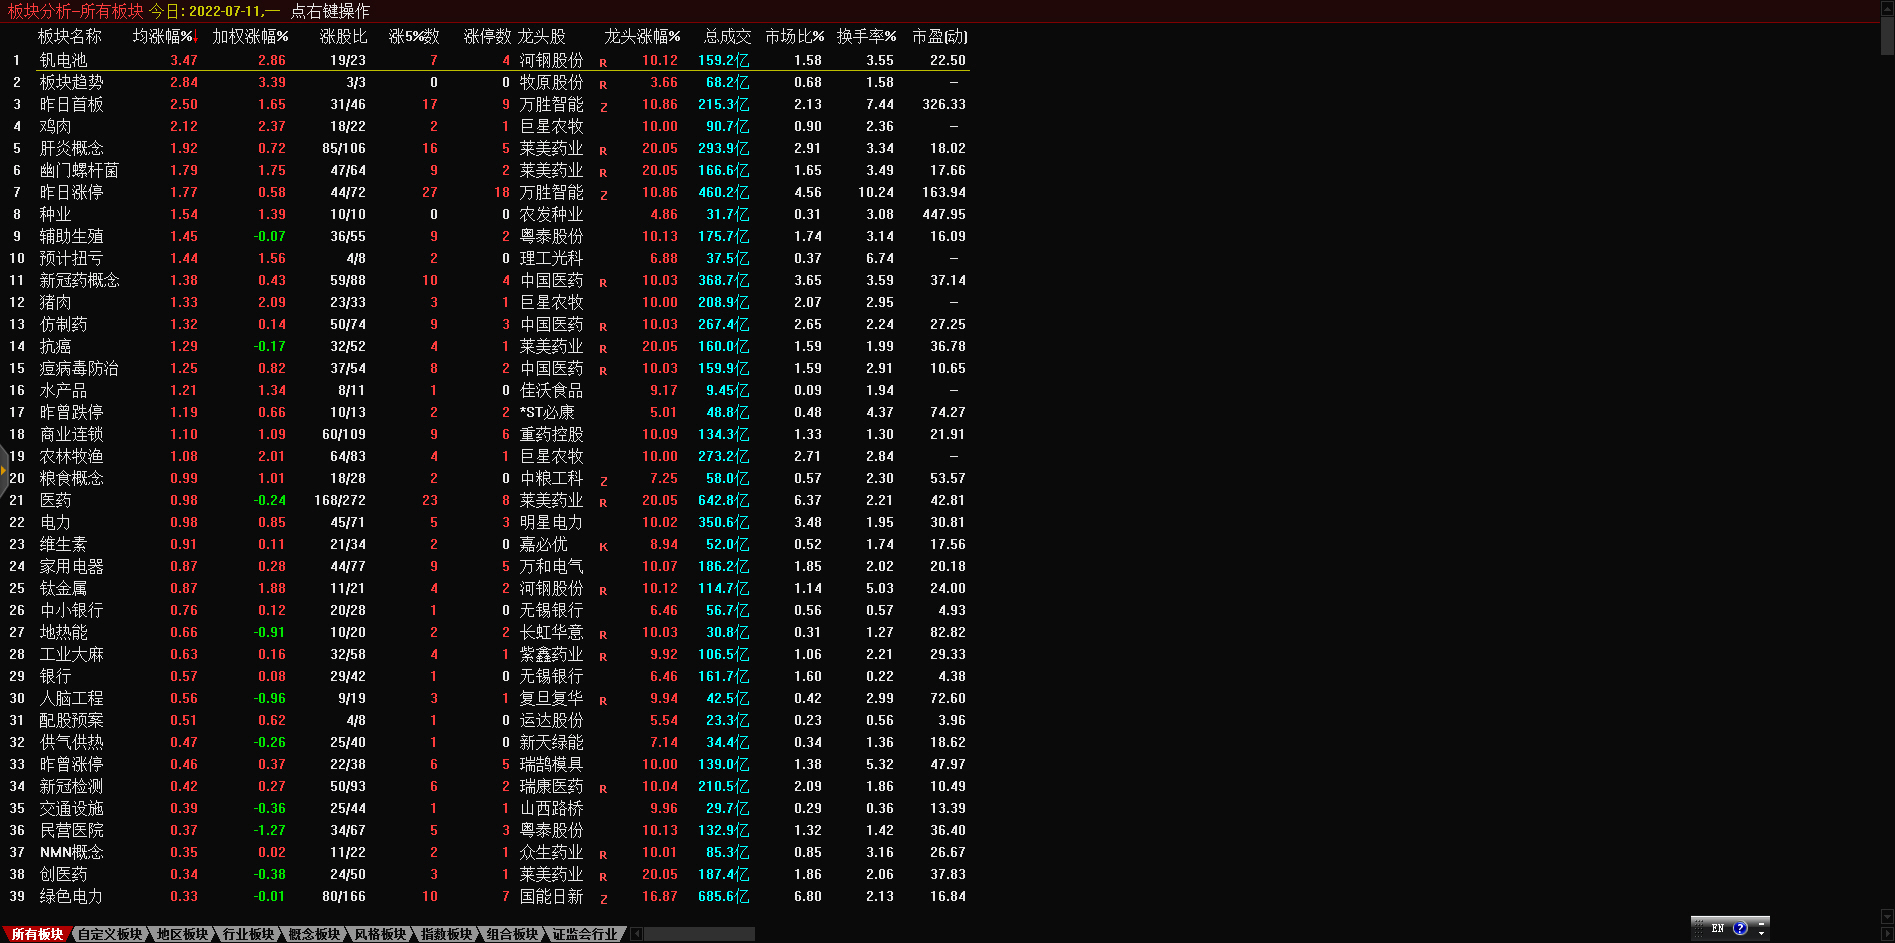The image size is (1895, 943).
Task: Click the horizontal scrollbar track beside tabs
Action: (x=700, y=934)
